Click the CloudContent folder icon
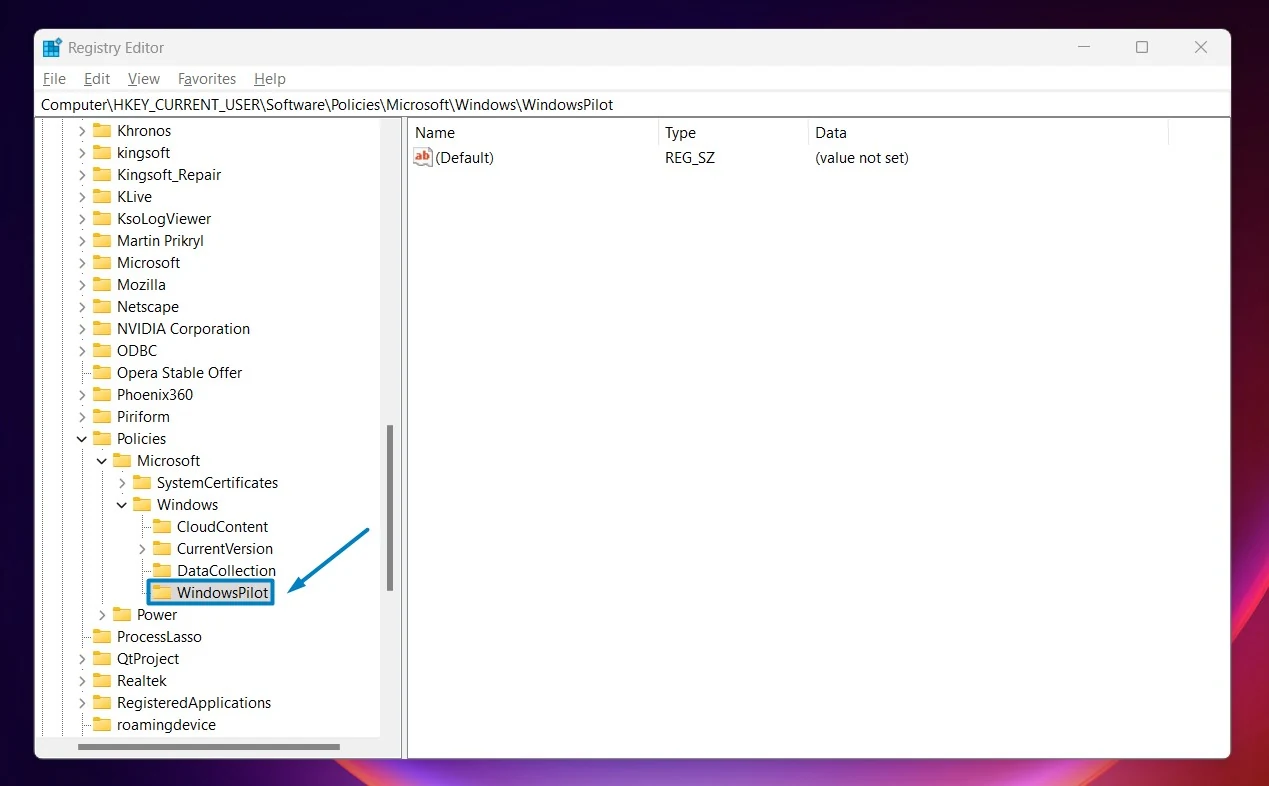 (x=162, y=527)
